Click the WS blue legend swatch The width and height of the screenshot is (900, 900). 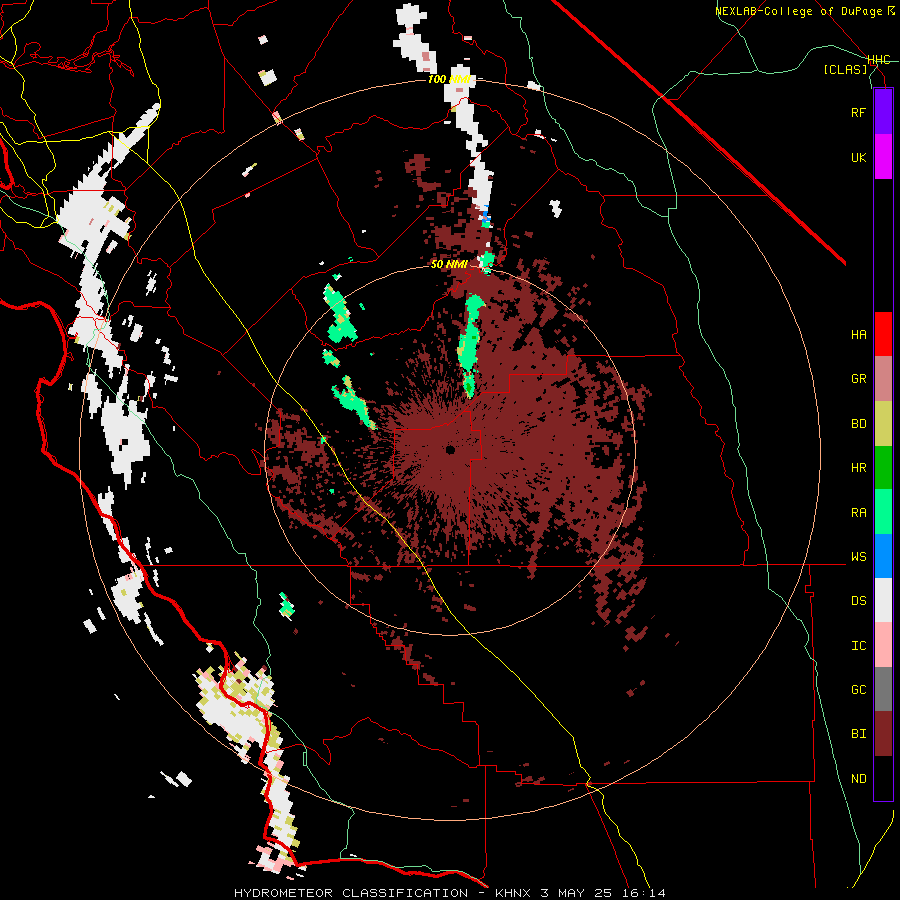pos(883,556)
